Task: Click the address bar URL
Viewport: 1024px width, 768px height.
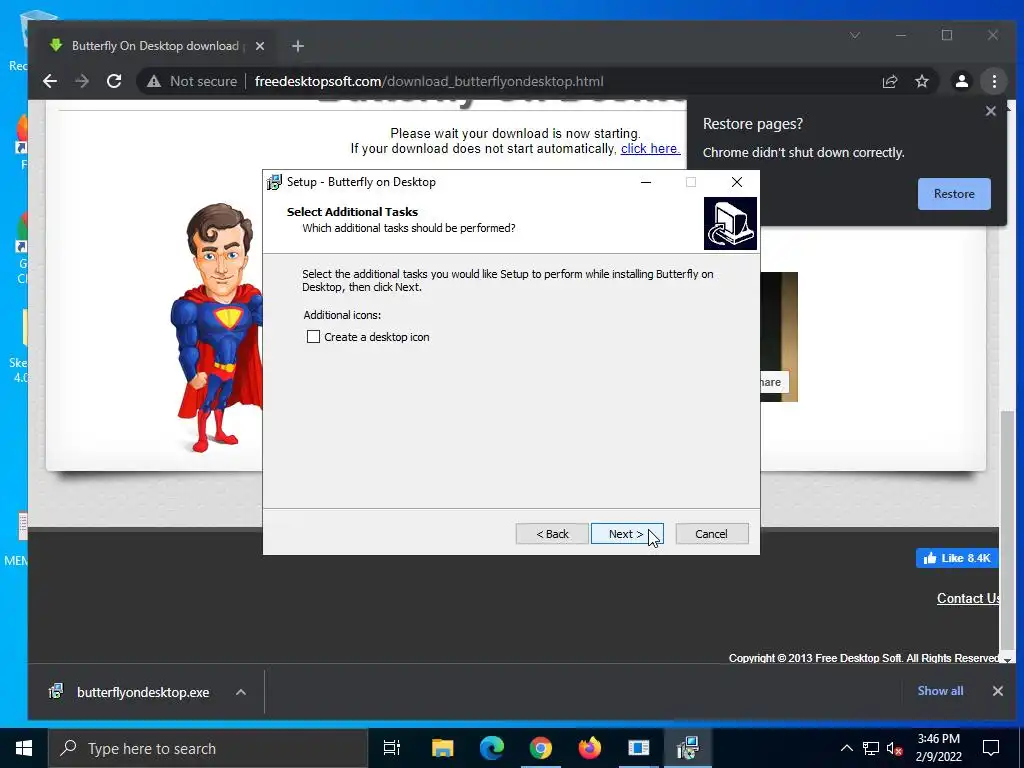Action: coord(429,82)
